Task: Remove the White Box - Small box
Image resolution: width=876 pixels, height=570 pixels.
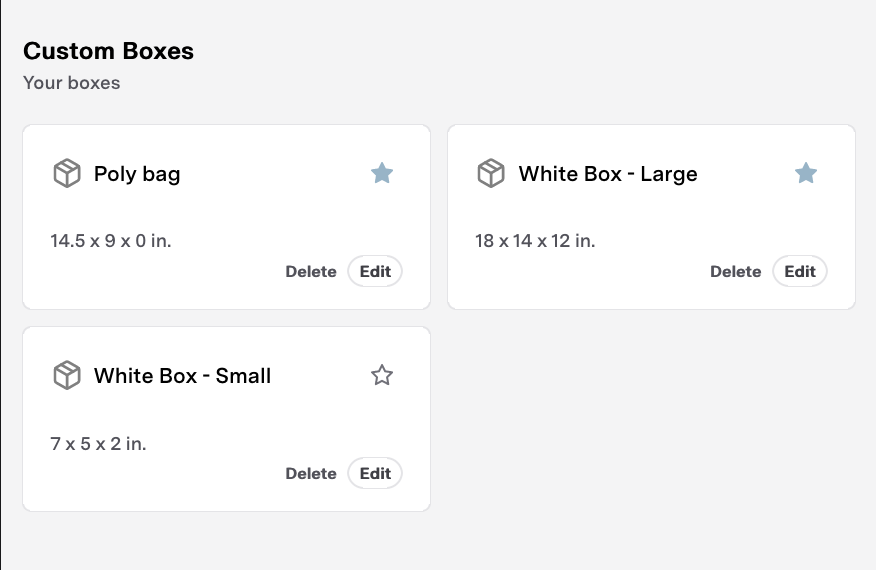Action: (311, 474)
